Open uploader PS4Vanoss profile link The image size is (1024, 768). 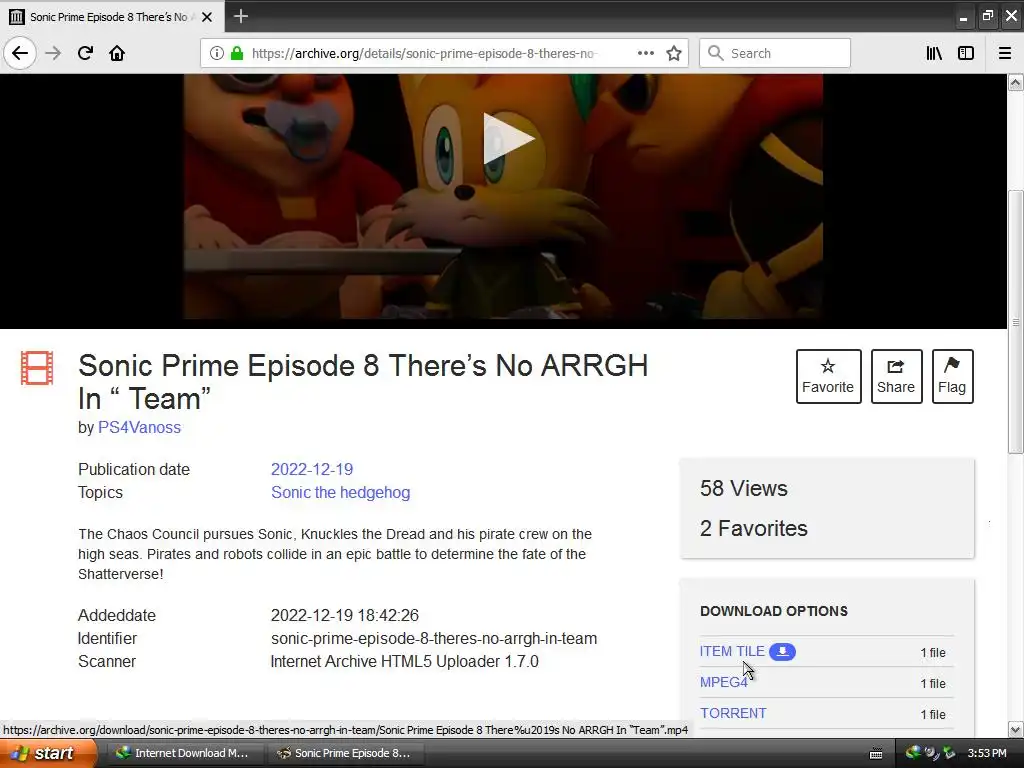pyautogui.click(x=139, y=427)
